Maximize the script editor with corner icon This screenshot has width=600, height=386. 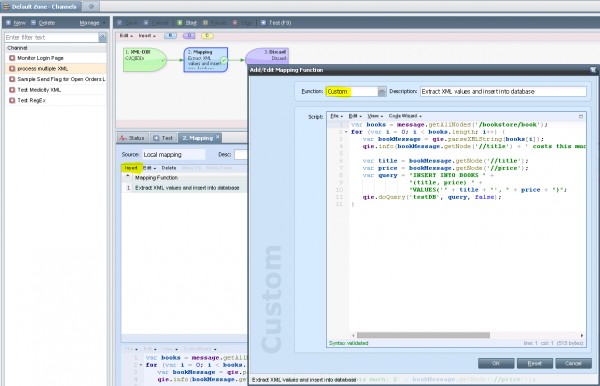click(580, 116)
